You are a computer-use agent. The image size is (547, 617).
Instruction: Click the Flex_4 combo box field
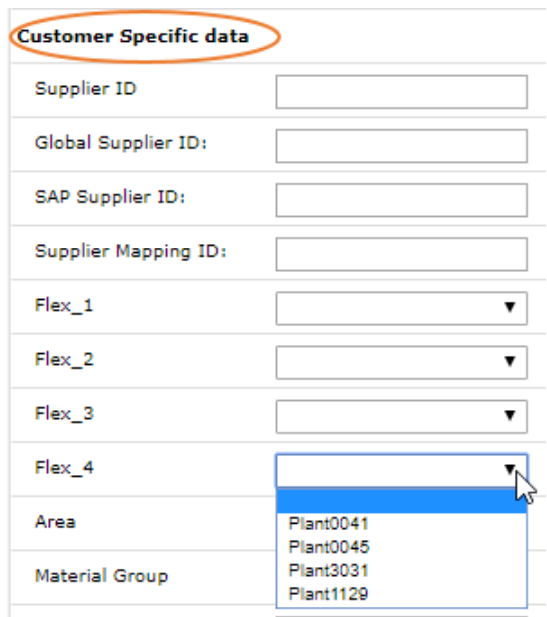coord(401,471)
